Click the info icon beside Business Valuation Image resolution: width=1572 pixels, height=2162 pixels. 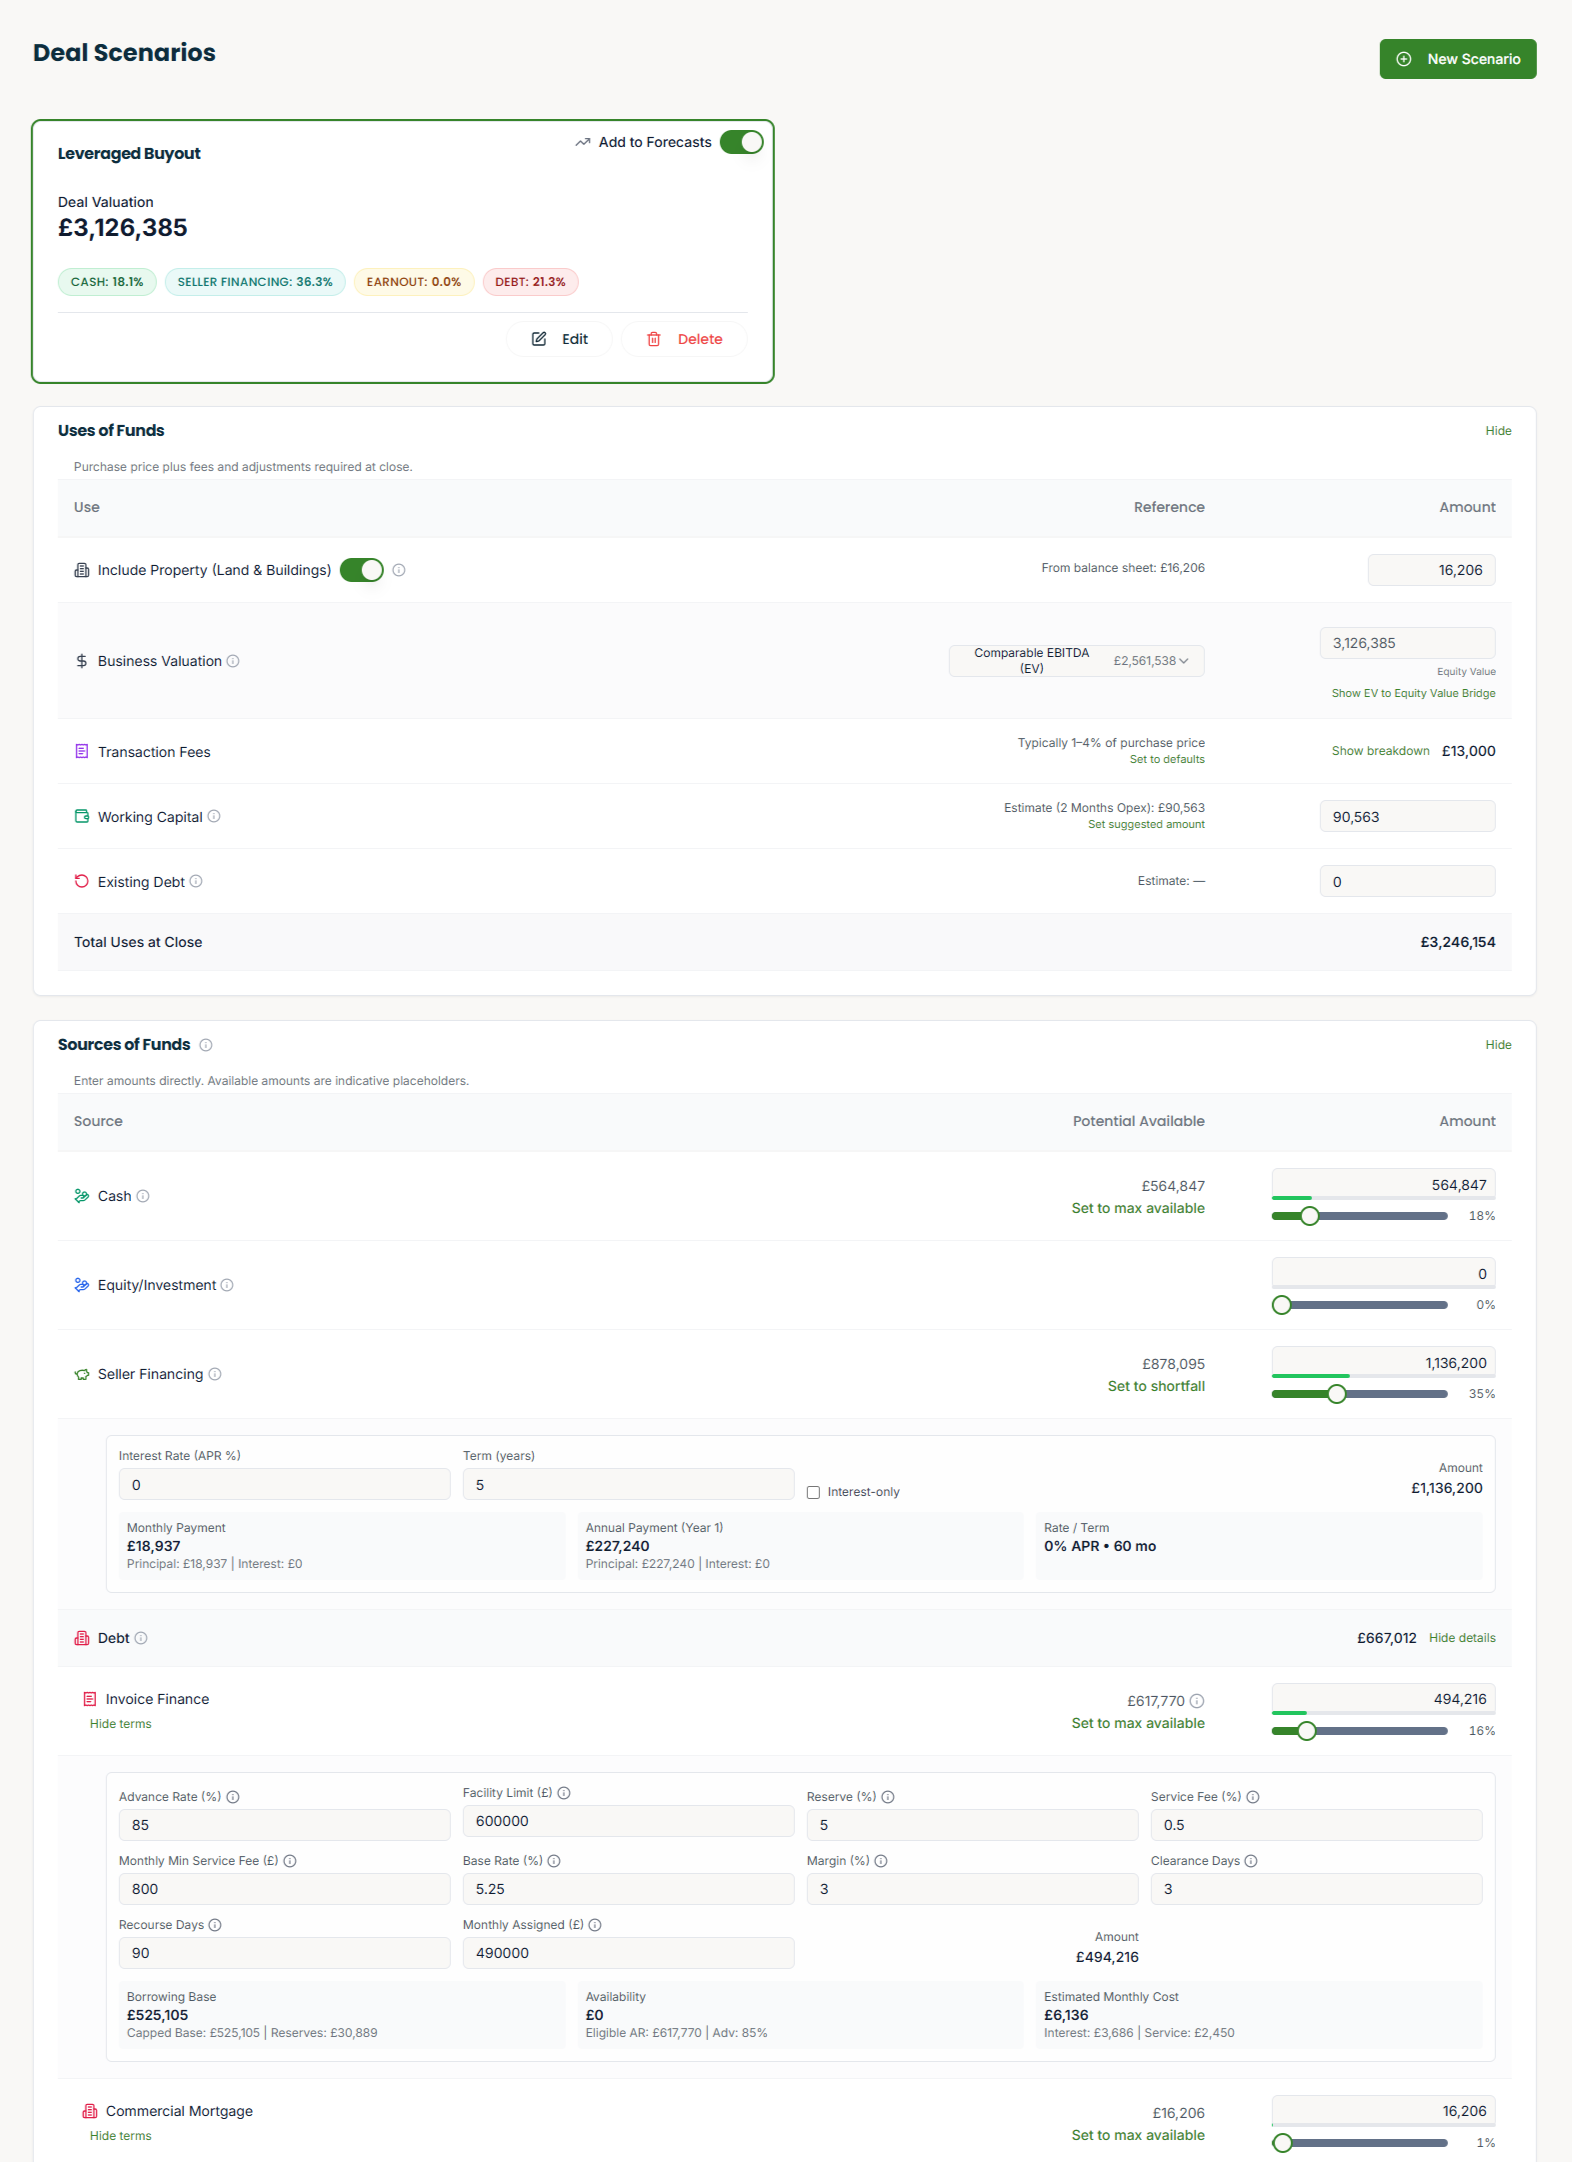click(233, 661)
